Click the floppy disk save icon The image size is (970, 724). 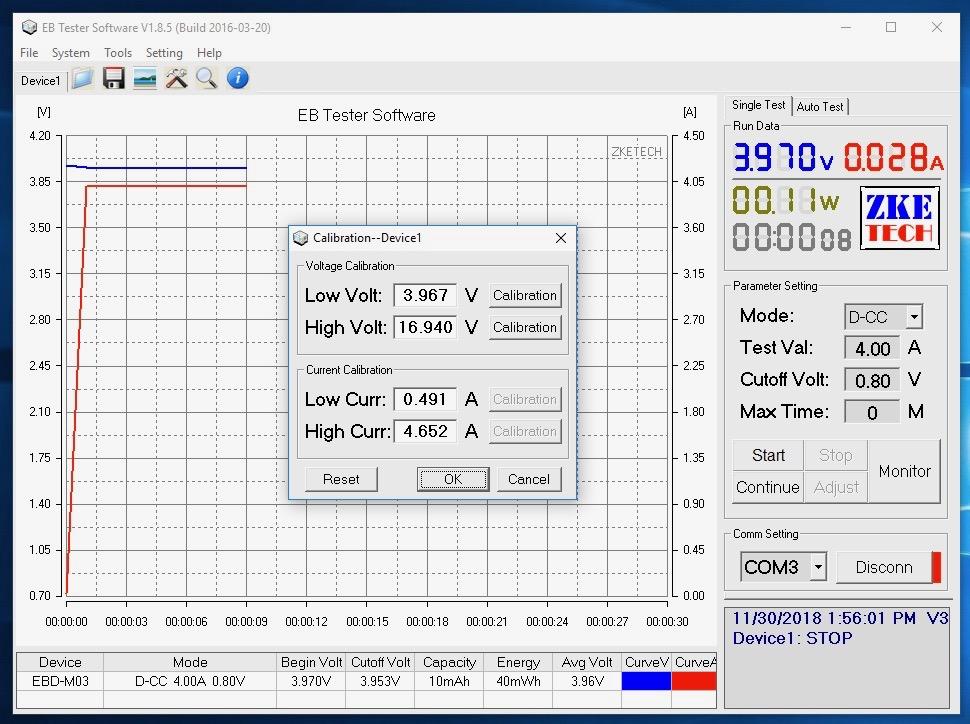pyautogui.click(x=113, y=79)
